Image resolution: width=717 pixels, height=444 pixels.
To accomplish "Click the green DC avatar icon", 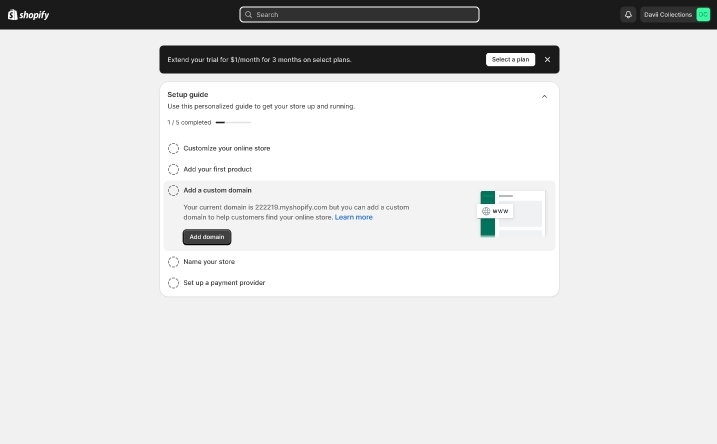I will click(703, 14).
